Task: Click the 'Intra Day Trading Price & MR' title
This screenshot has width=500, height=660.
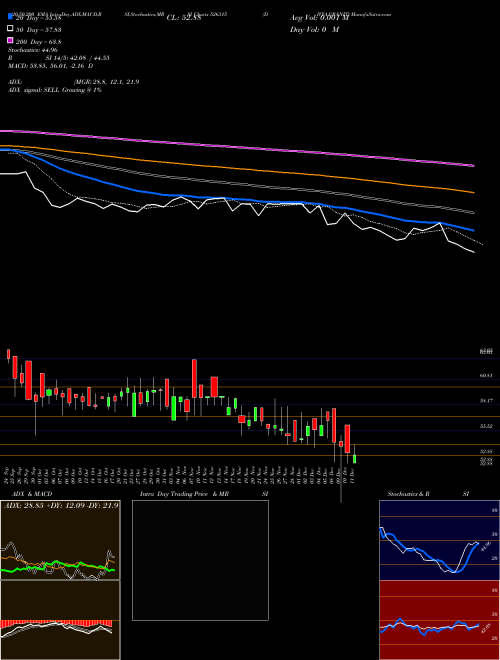Action: pyautogui.click(x=184, y=494)
